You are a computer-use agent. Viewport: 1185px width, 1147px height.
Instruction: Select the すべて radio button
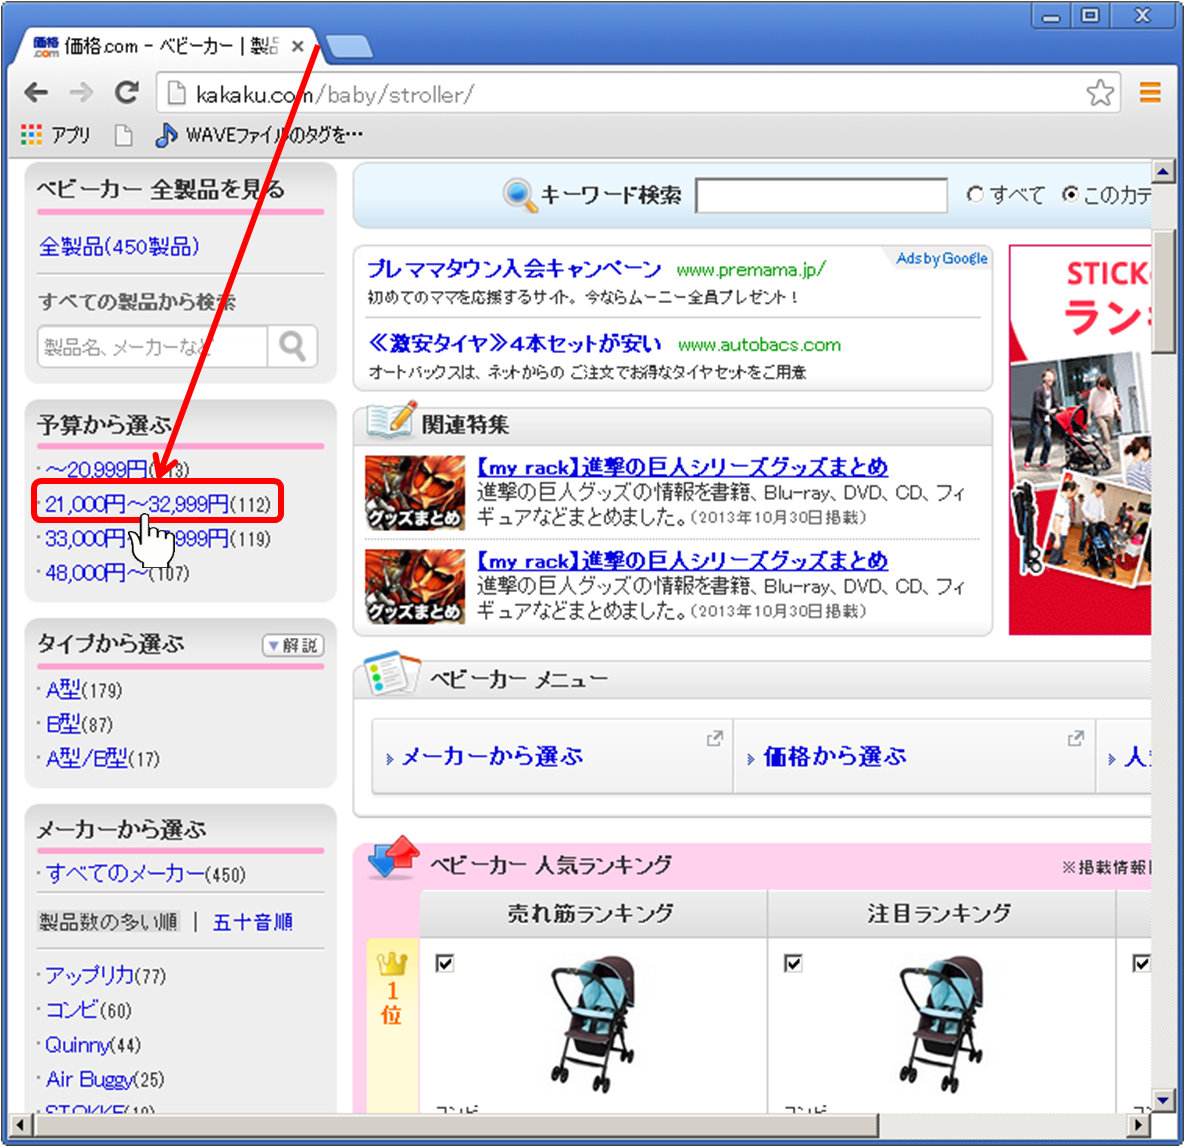pyautogui.click(x=975, y=195)
